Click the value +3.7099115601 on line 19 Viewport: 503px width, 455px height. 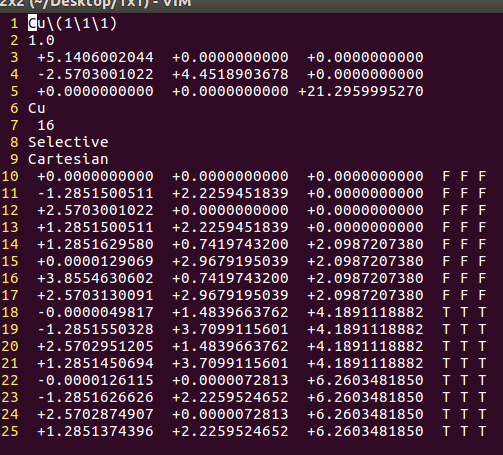click(230, 329)
